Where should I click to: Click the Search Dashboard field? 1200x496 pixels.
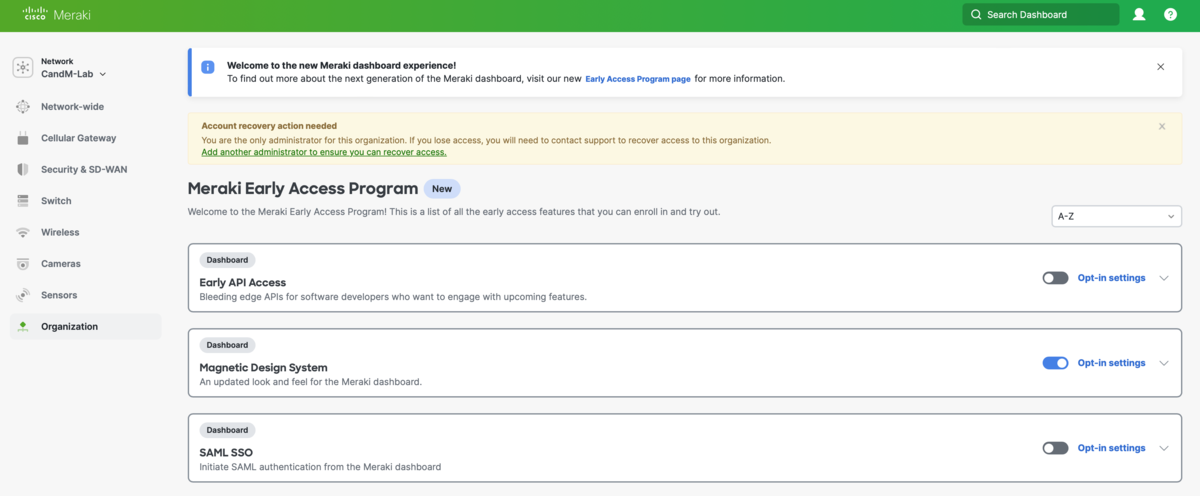tap(1040, 15)
